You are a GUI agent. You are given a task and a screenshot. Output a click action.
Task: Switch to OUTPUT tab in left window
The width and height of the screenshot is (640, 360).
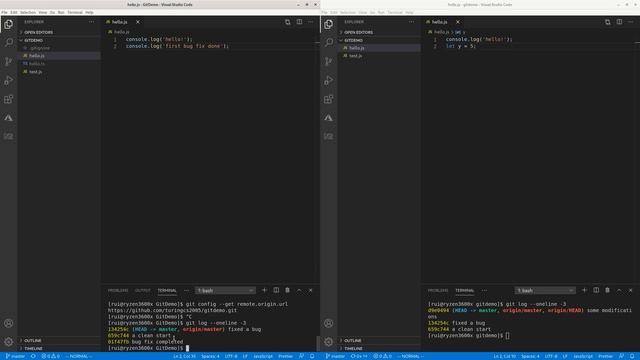pos(143,291)
